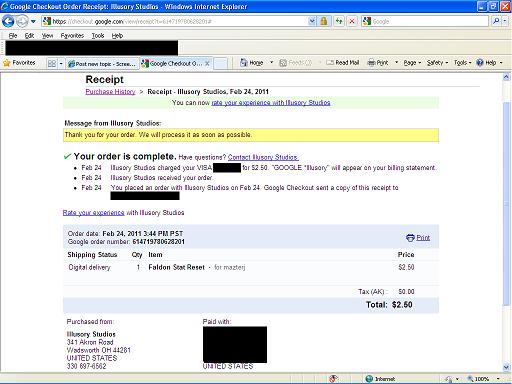The image size is (512, 384).
Task: Click the security padlock icon in address bar
Action: click(323, 21)
